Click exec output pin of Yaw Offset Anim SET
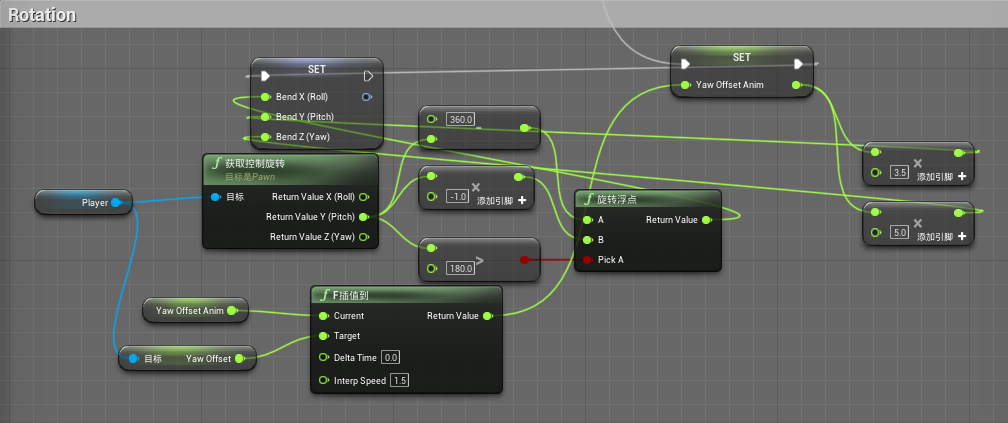1008x423 pixels. [799, 65]
